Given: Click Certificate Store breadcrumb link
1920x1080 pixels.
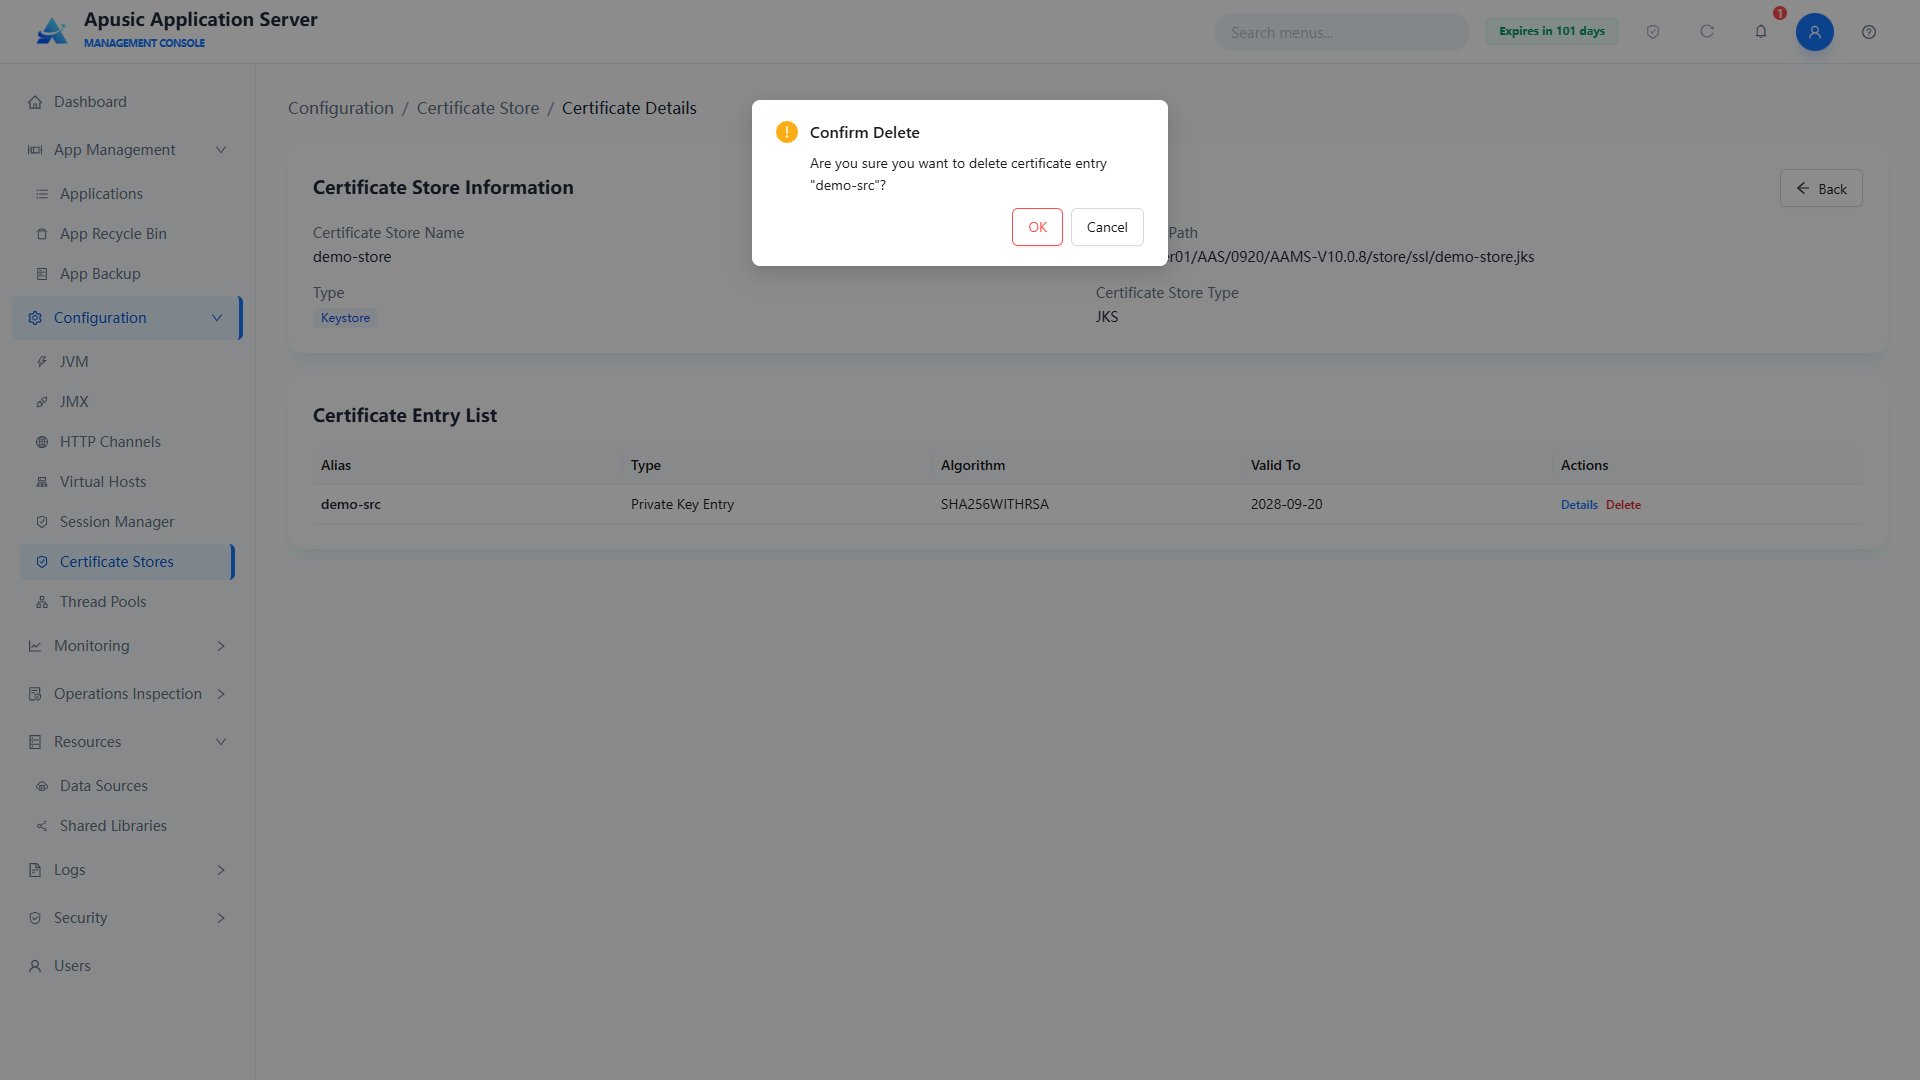Looking at the screenshot, I should (478, 108).
